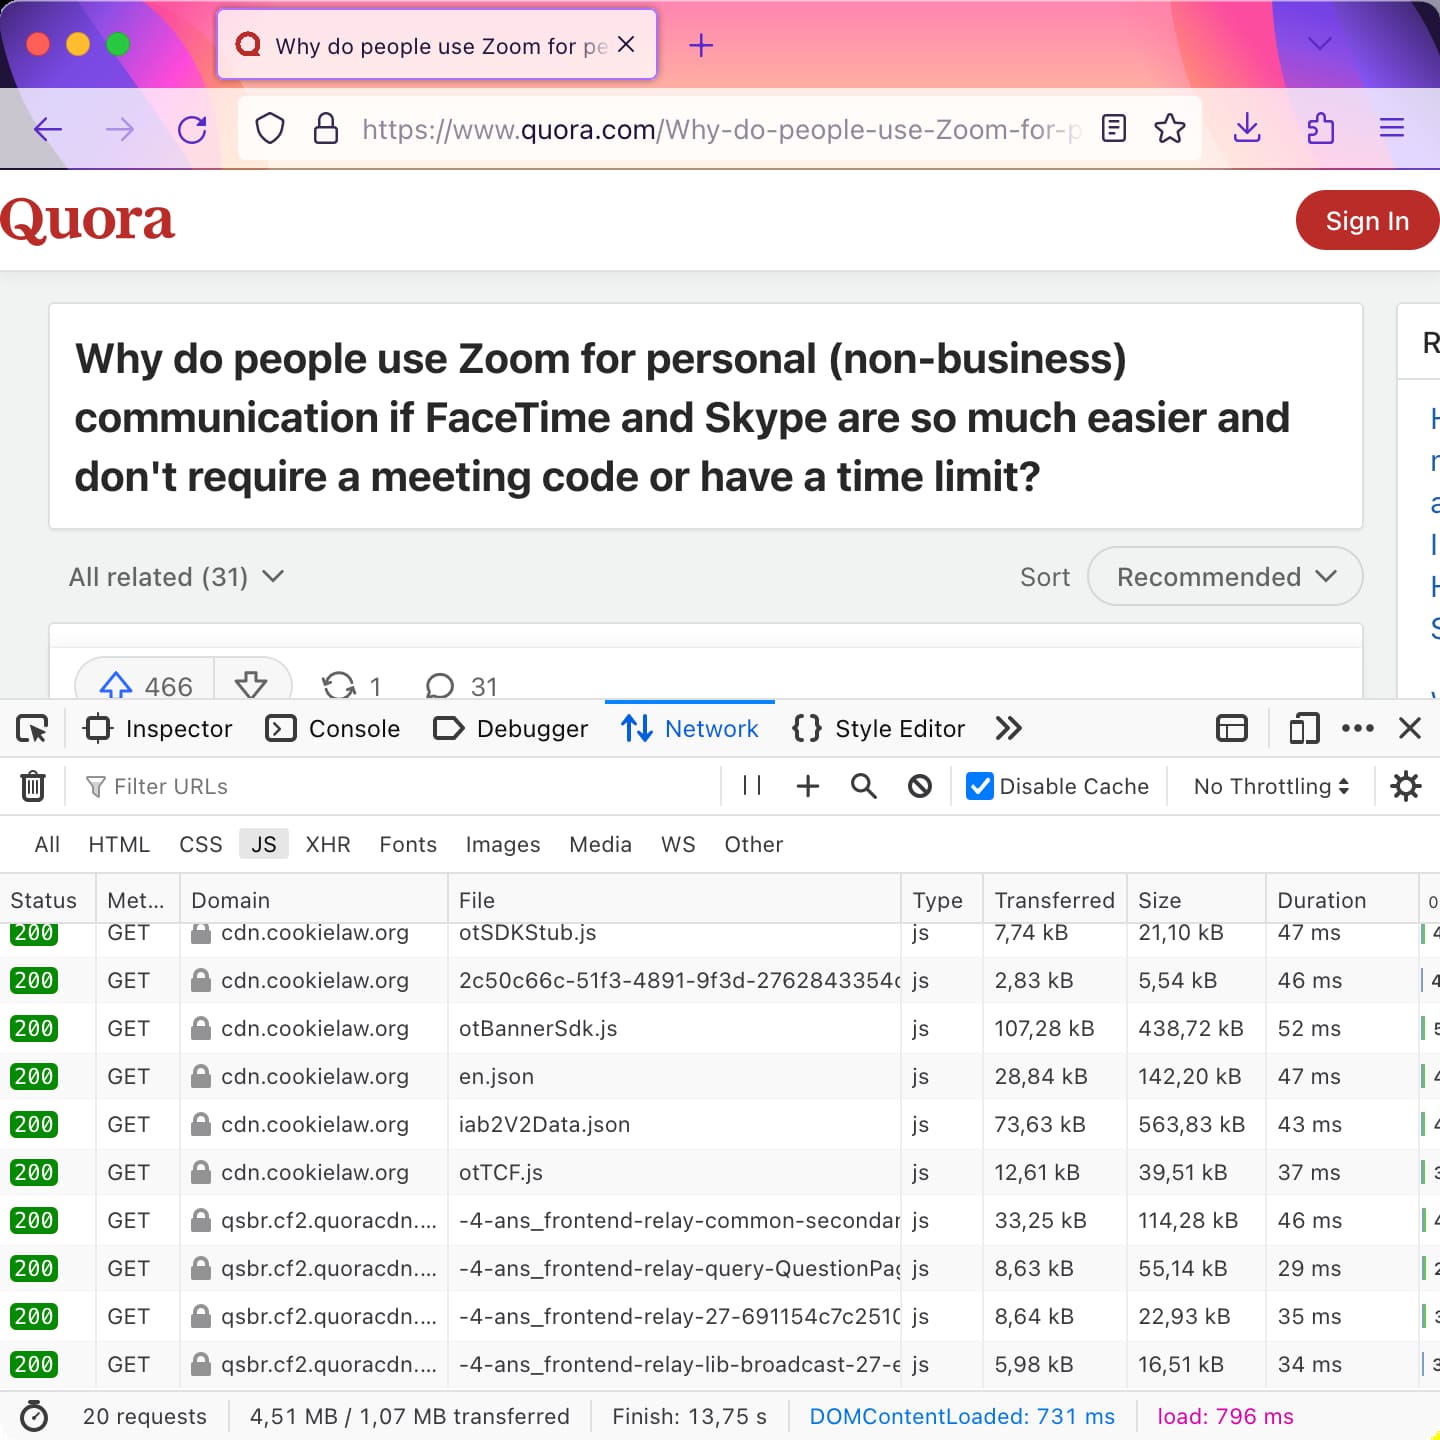Open the network request search
The height and width of the screenshot is (1440, 1440).
point(862,786)
